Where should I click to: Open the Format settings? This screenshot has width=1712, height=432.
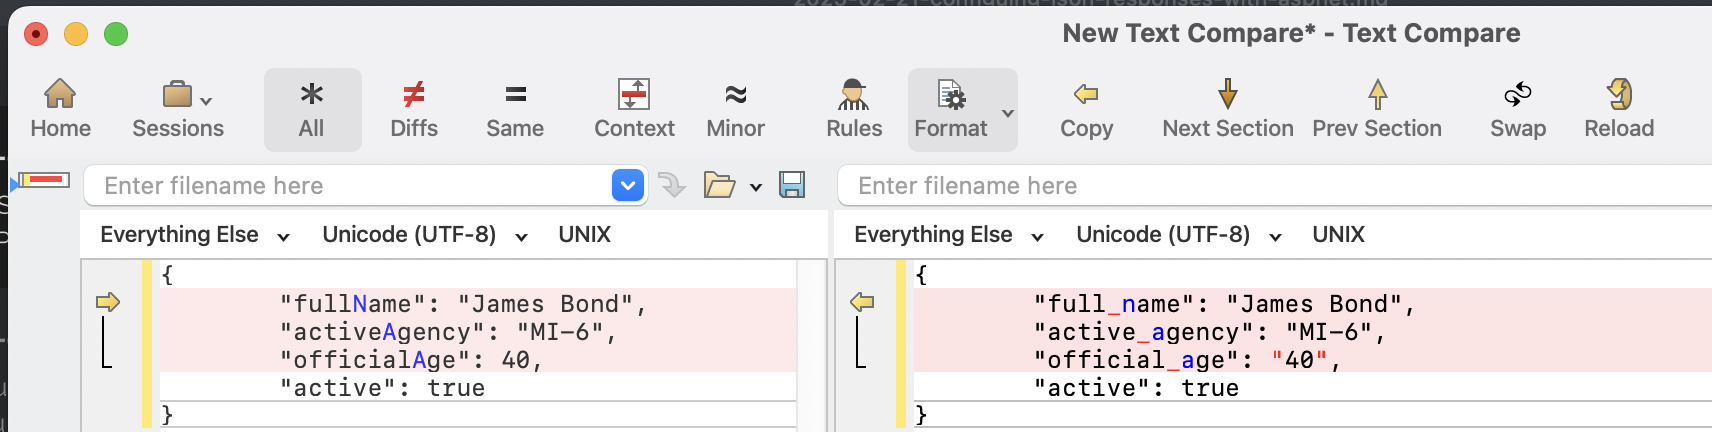pos(951,109)
